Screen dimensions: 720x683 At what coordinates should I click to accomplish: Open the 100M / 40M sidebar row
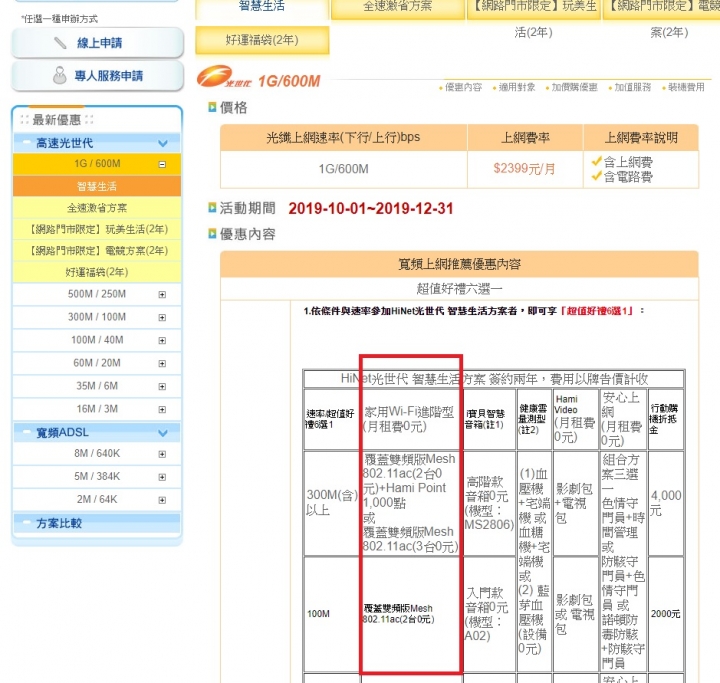click(x=97, y=340)
